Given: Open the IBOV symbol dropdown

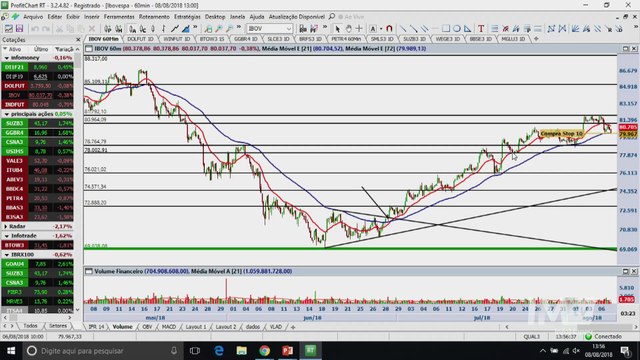Looking at the screenshot, I should tap(289, 29).
